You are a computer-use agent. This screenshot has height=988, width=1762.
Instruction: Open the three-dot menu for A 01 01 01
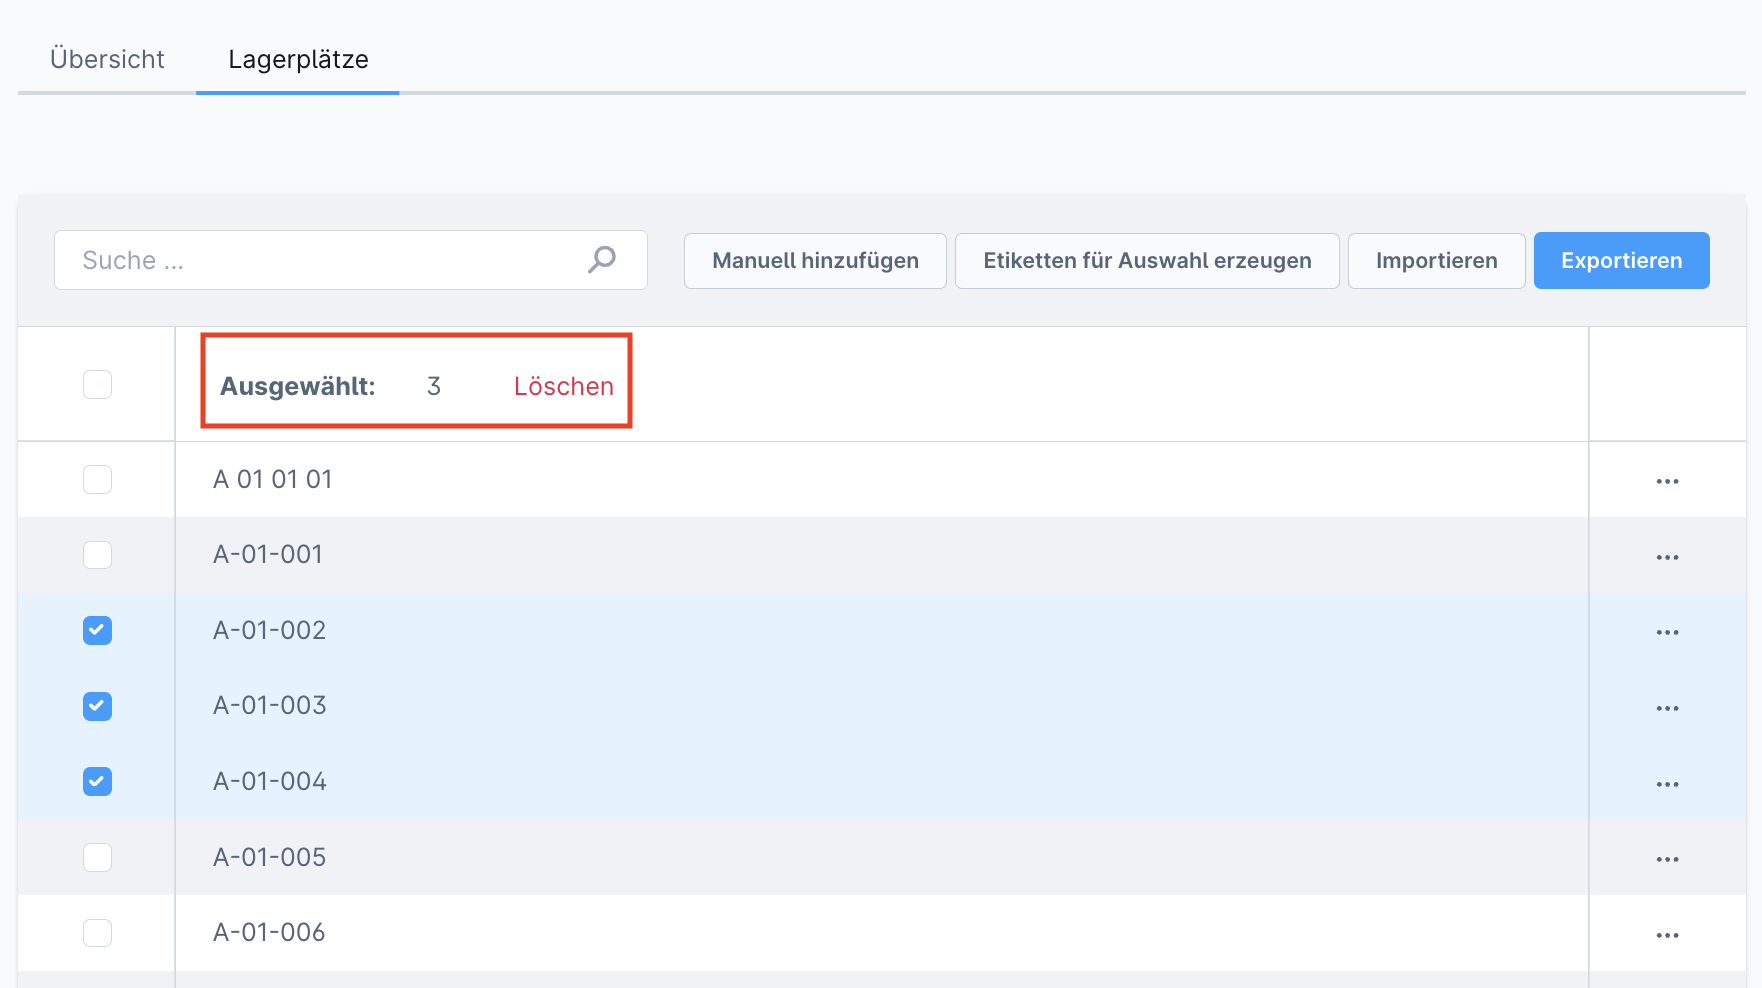click(1667, 481)
